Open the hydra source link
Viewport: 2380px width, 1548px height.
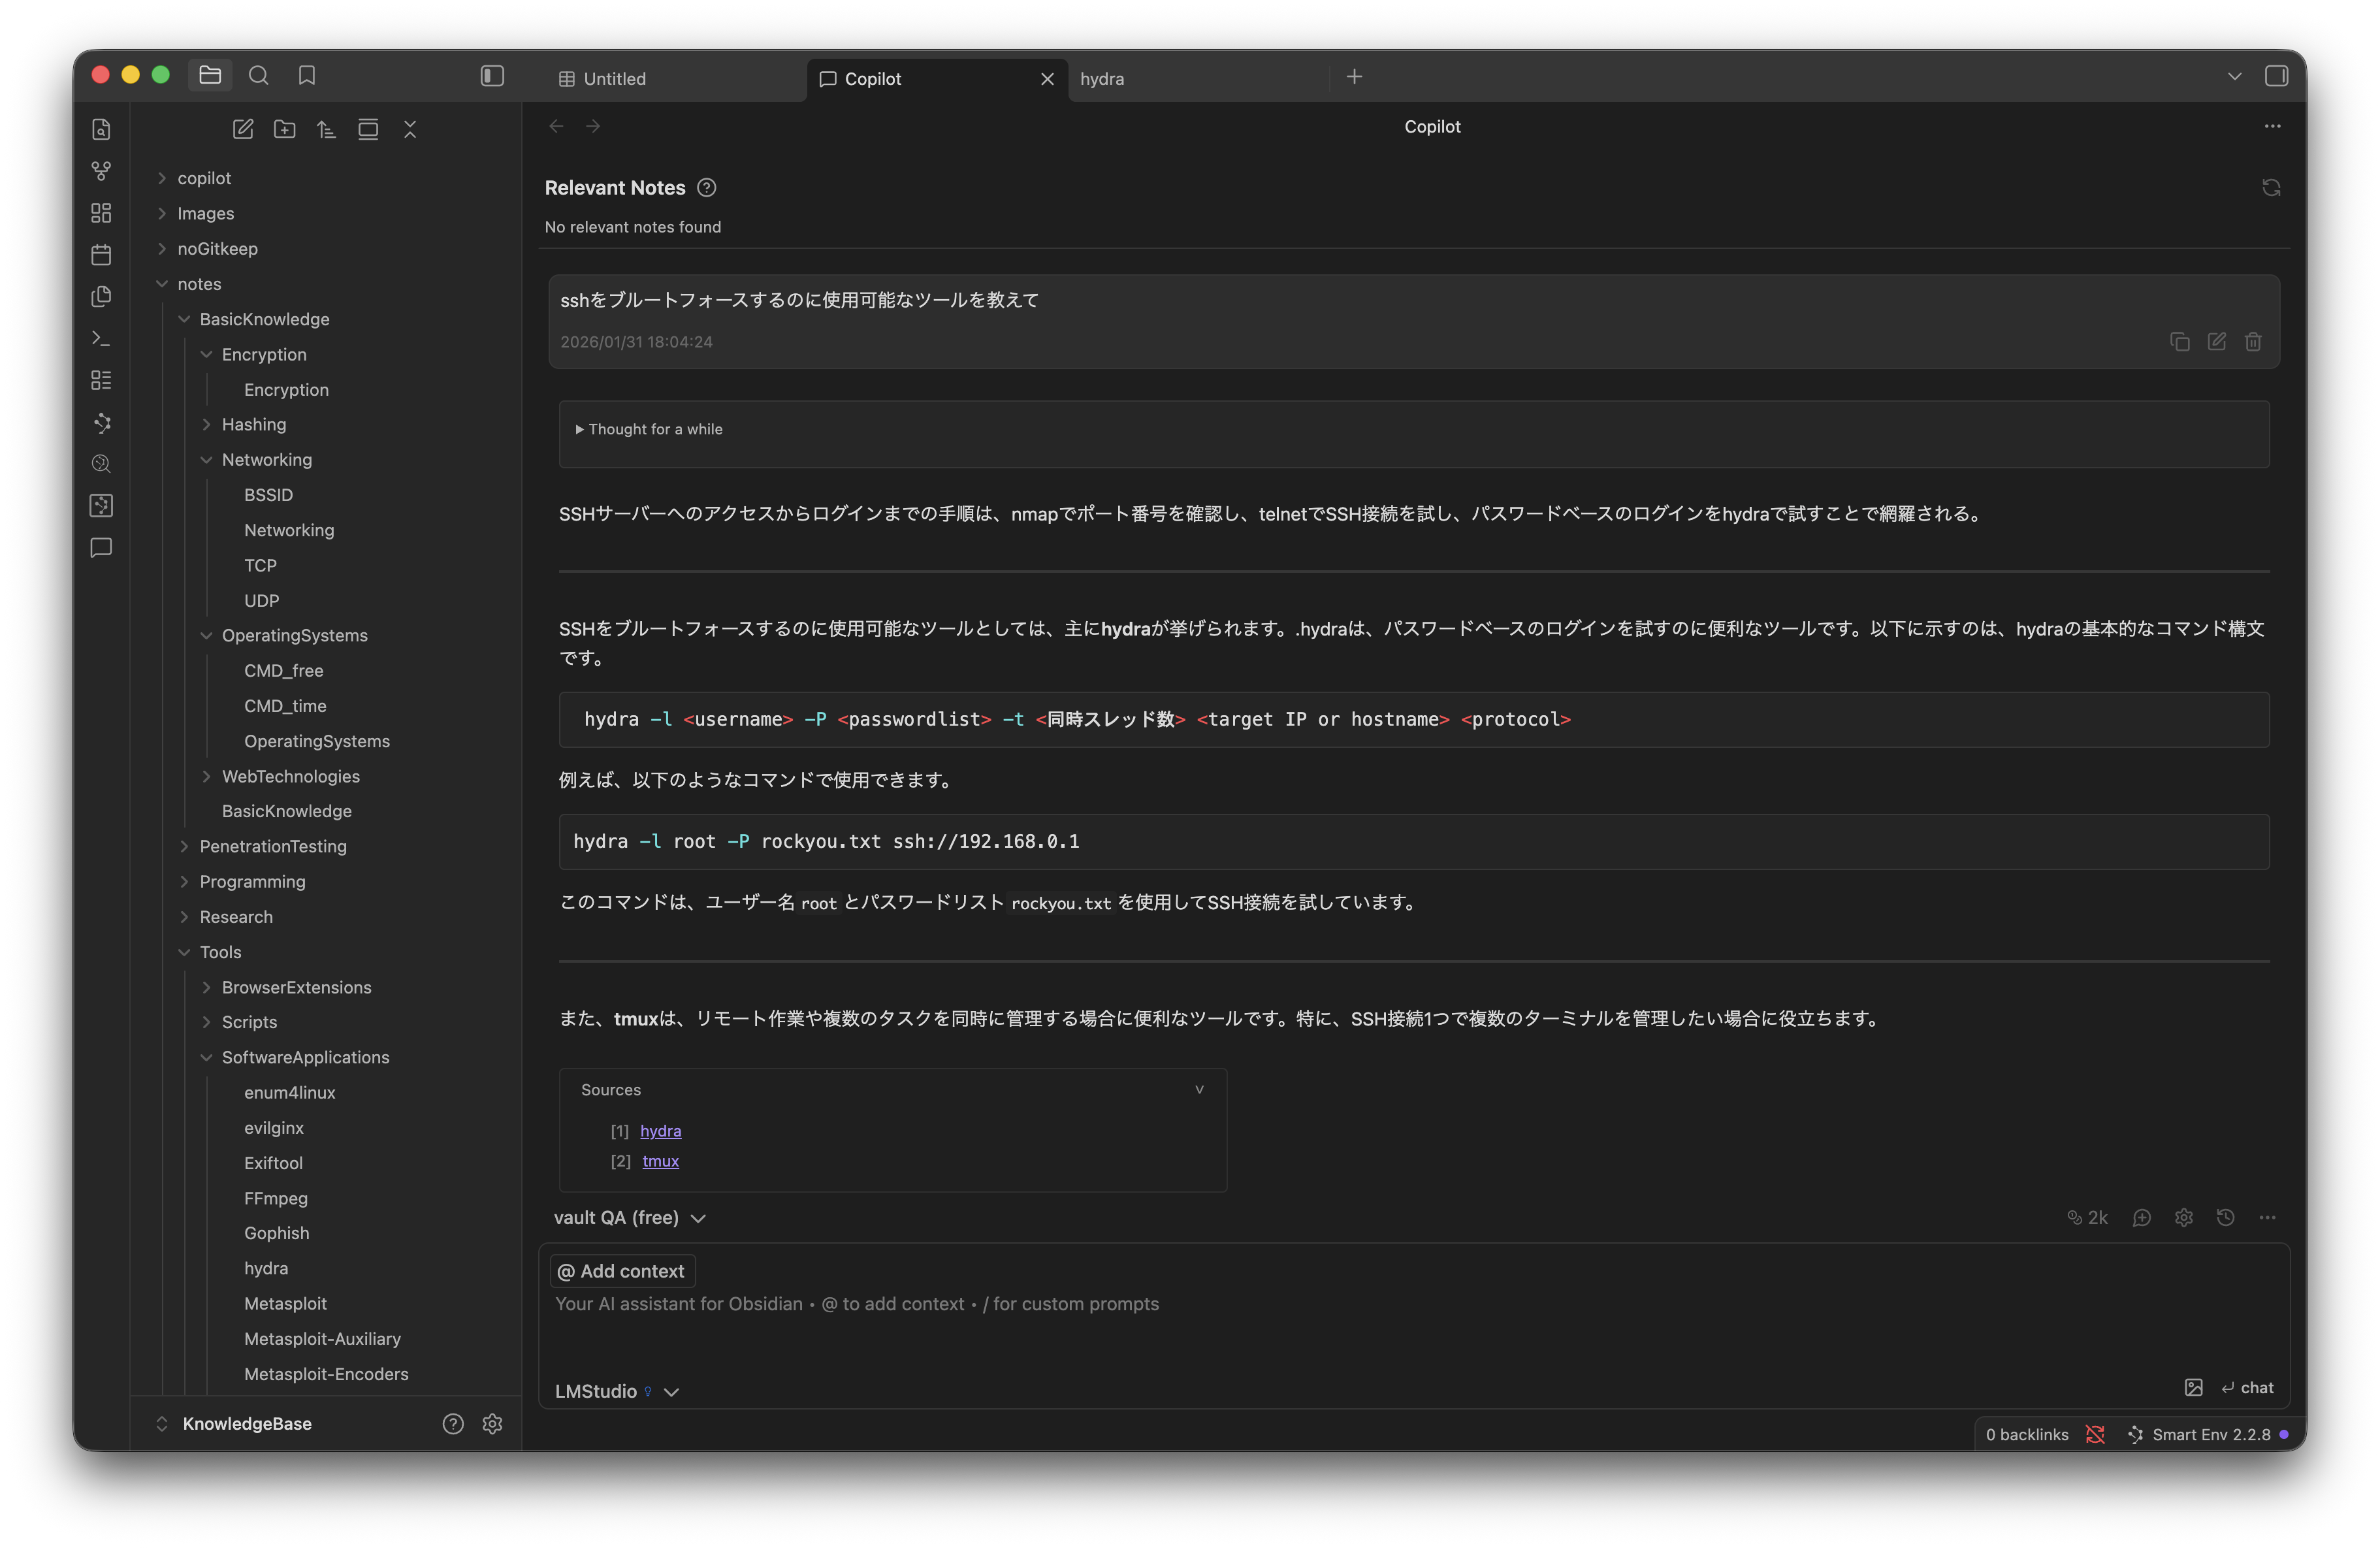tap(660, 1131)
